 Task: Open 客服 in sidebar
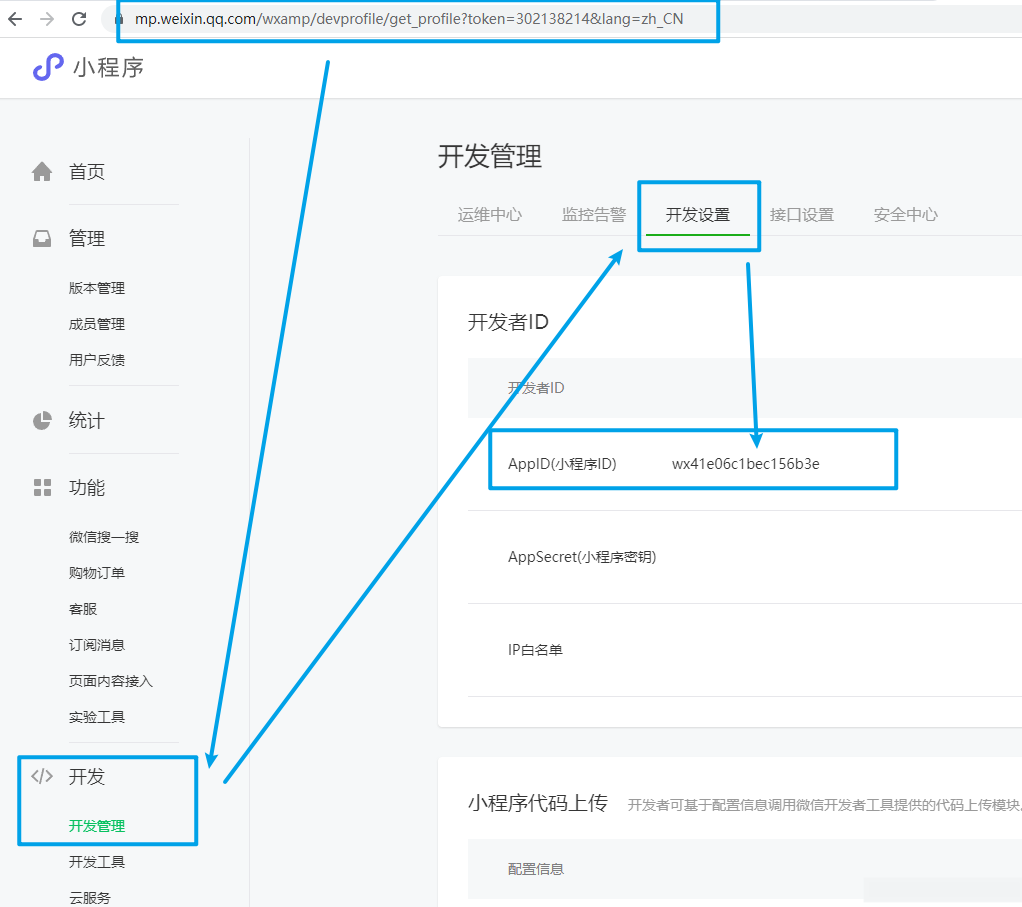[x=83, y=609]
